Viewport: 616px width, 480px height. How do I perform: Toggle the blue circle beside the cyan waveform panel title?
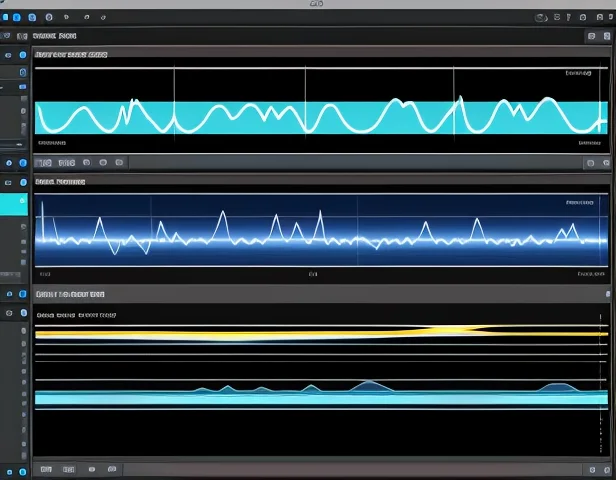(x=23, y=55)
